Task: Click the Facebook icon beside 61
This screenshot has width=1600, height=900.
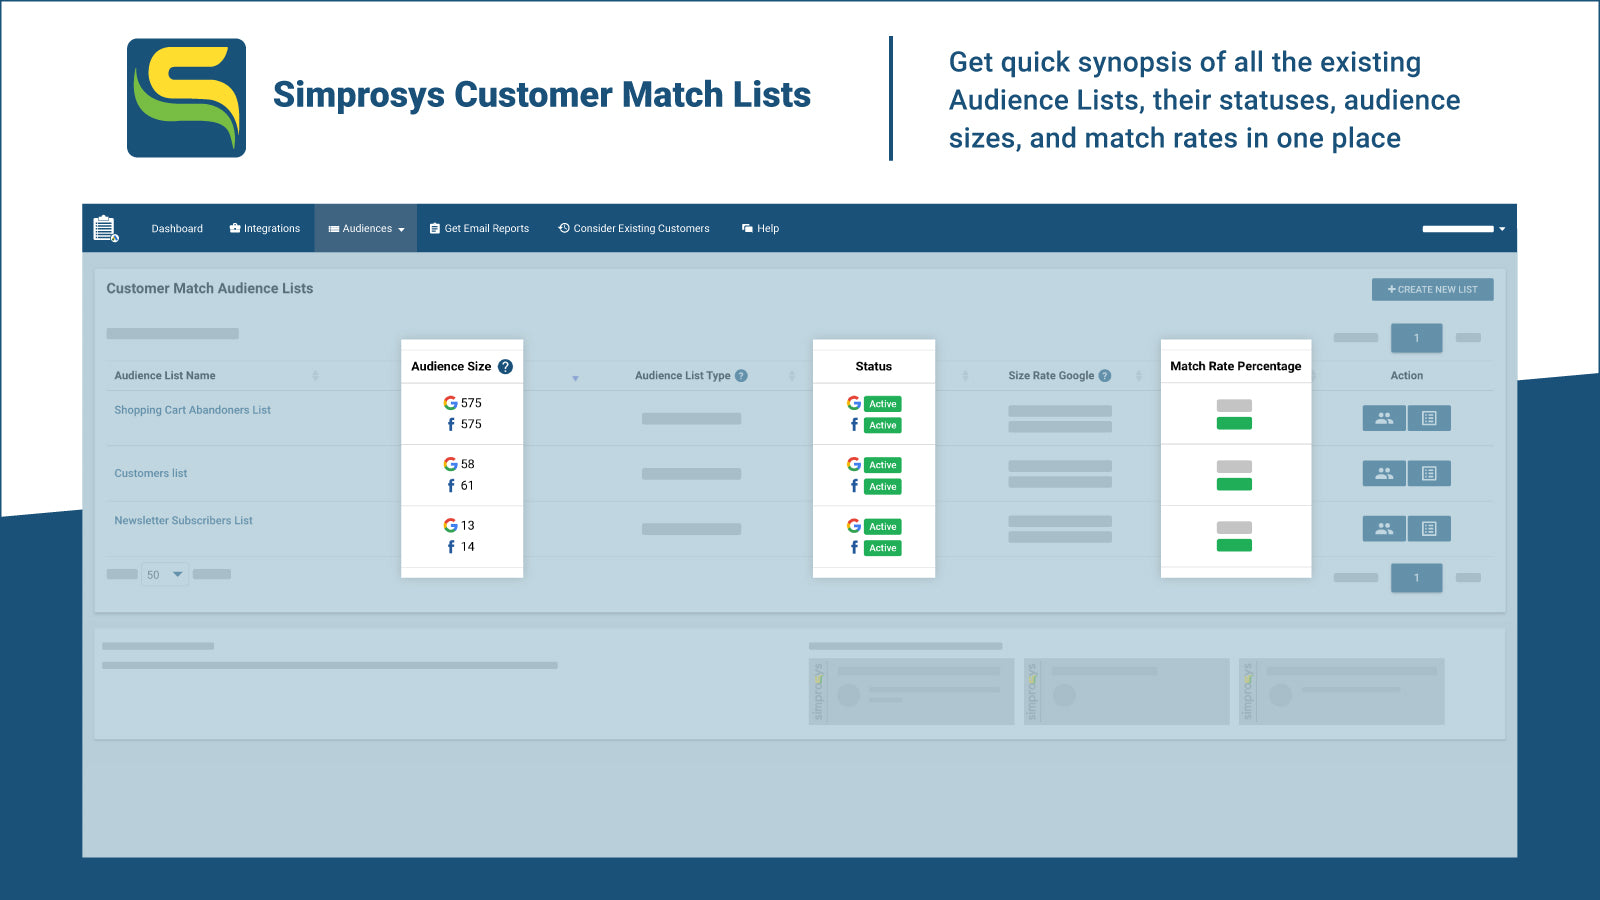Action: pyautogui.click(x=450, y=486)
